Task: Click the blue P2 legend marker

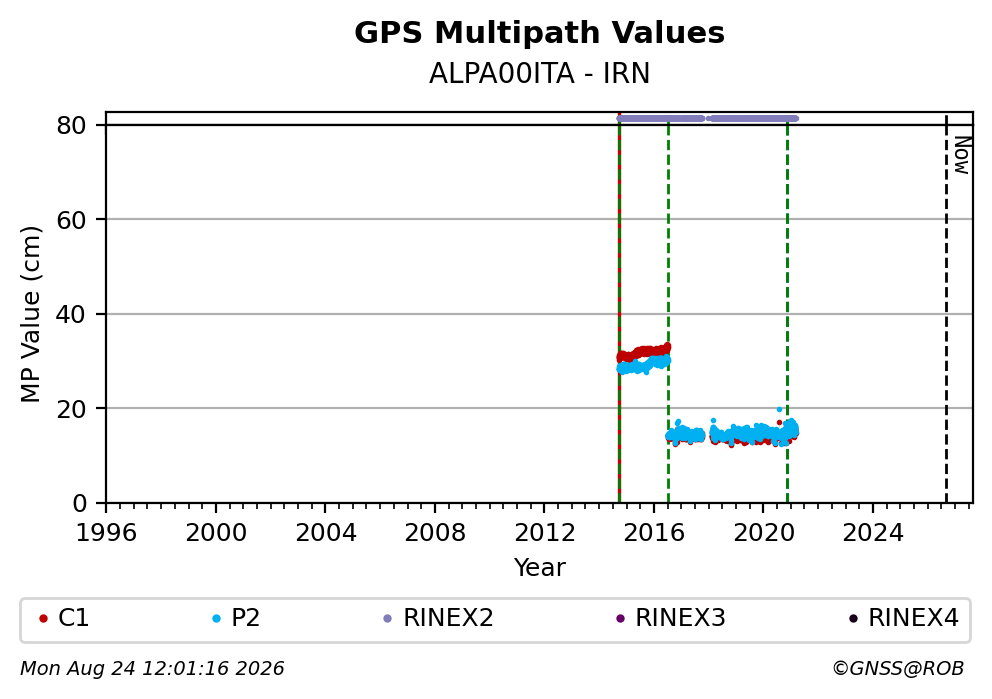Action: tap(216, 619)
